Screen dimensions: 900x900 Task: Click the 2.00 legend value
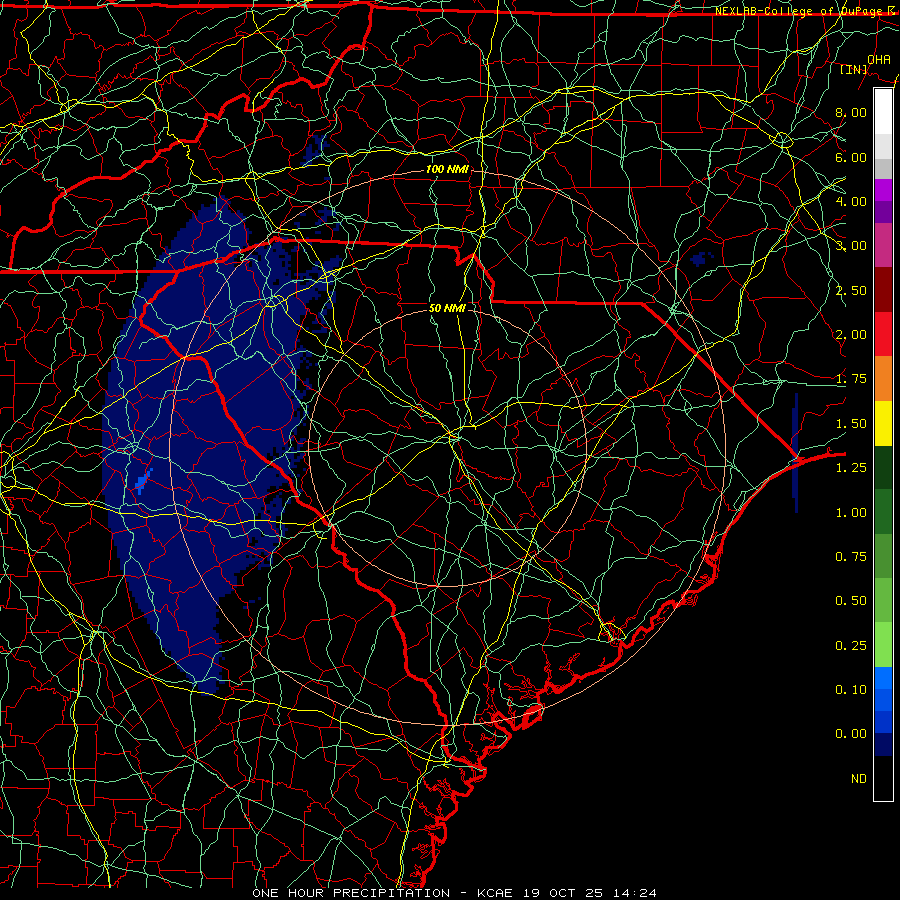pos(851,335)
